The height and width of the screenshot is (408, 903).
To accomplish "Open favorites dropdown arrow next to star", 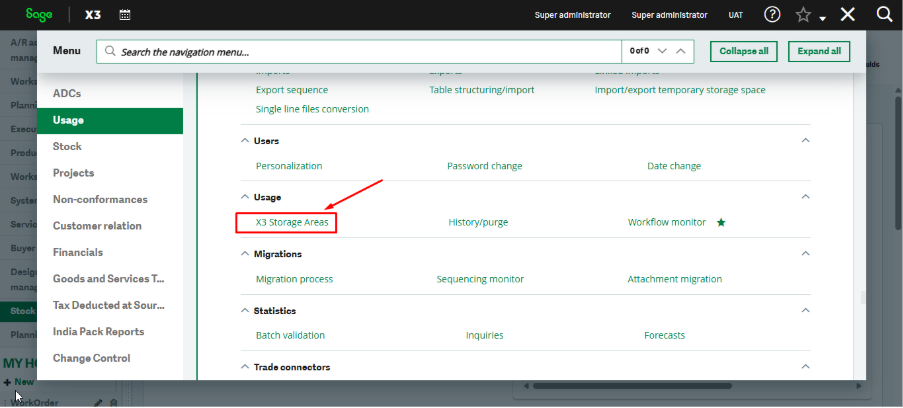I will tap(822, 18).
